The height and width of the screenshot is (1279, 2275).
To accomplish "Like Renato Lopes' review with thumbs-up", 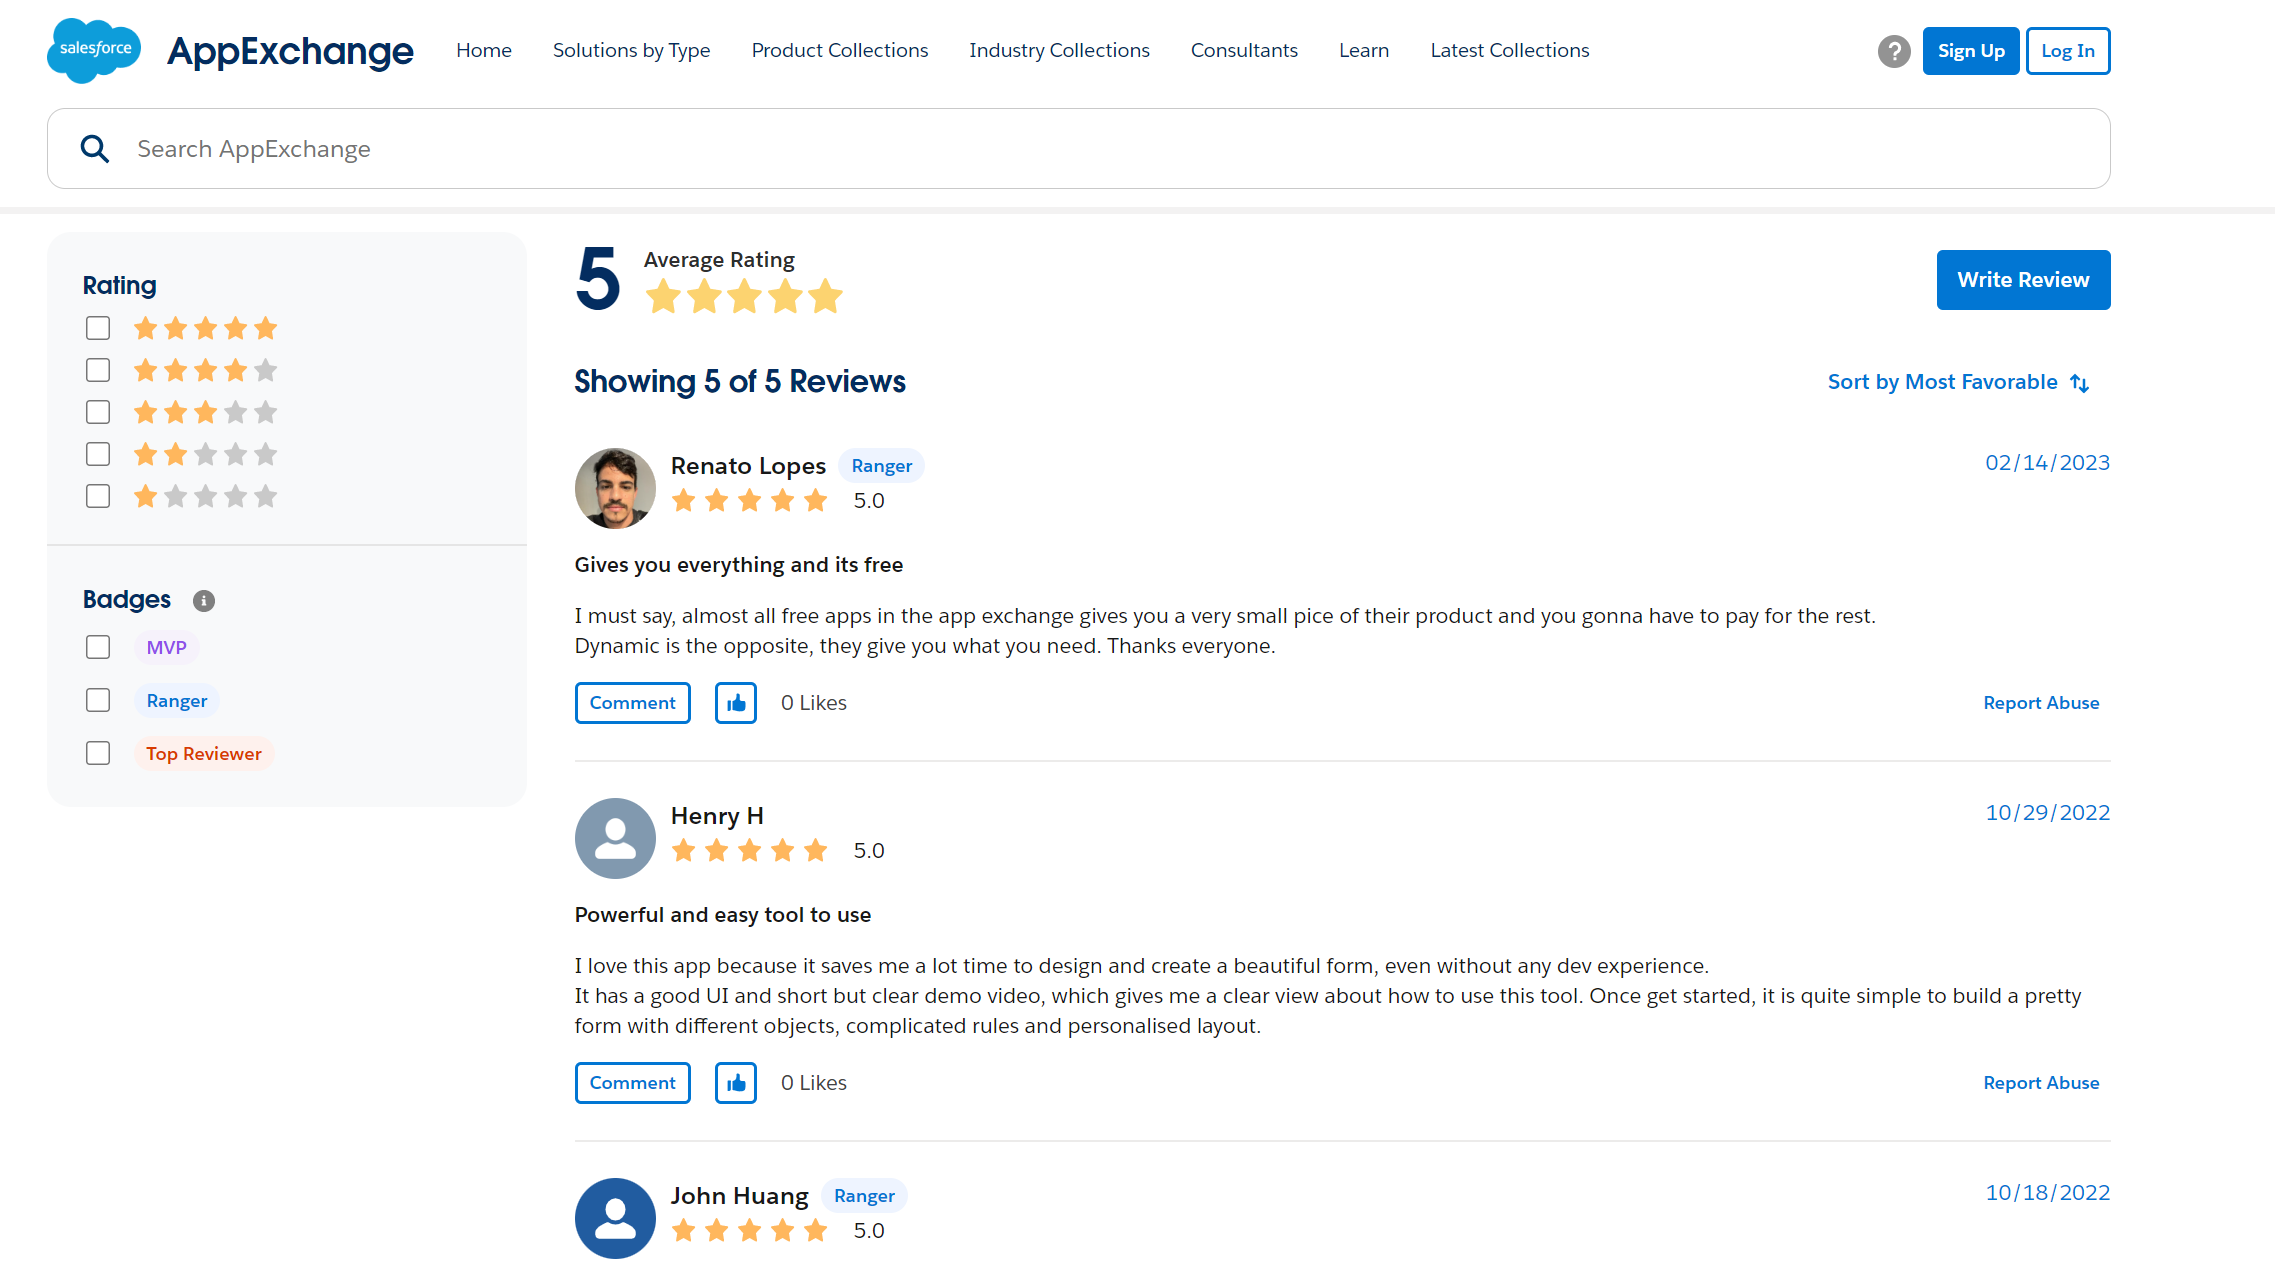I will tap(735, 703).
